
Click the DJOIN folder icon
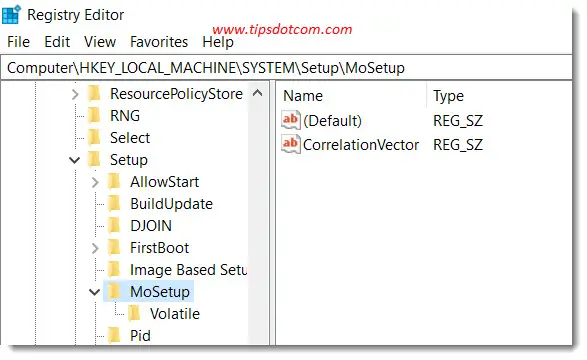114,226
